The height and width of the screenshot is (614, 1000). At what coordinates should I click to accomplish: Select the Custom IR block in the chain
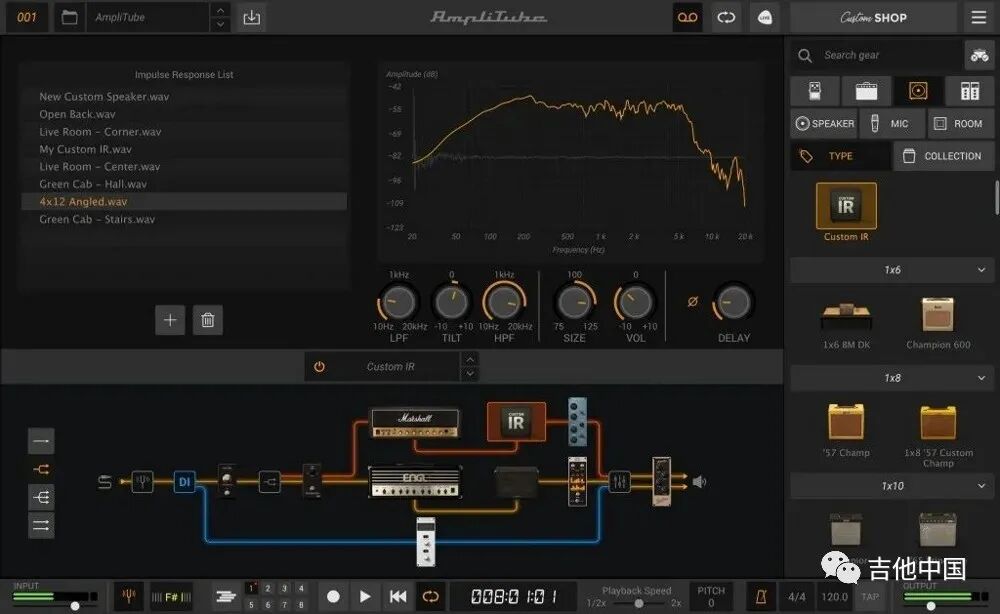(516, 421)
